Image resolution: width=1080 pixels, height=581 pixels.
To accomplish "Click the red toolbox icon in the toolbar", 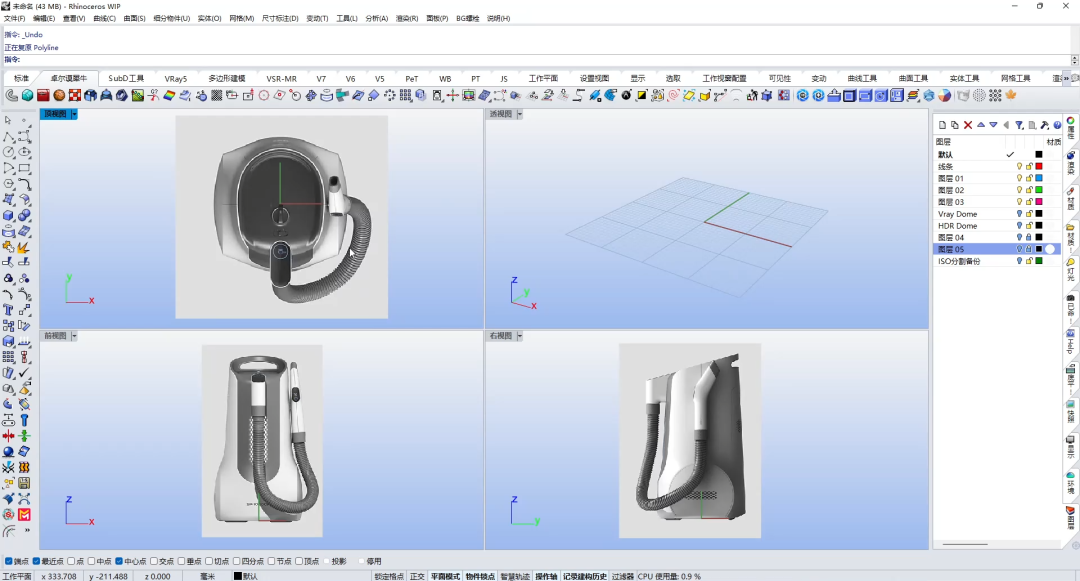I will 43,95.
